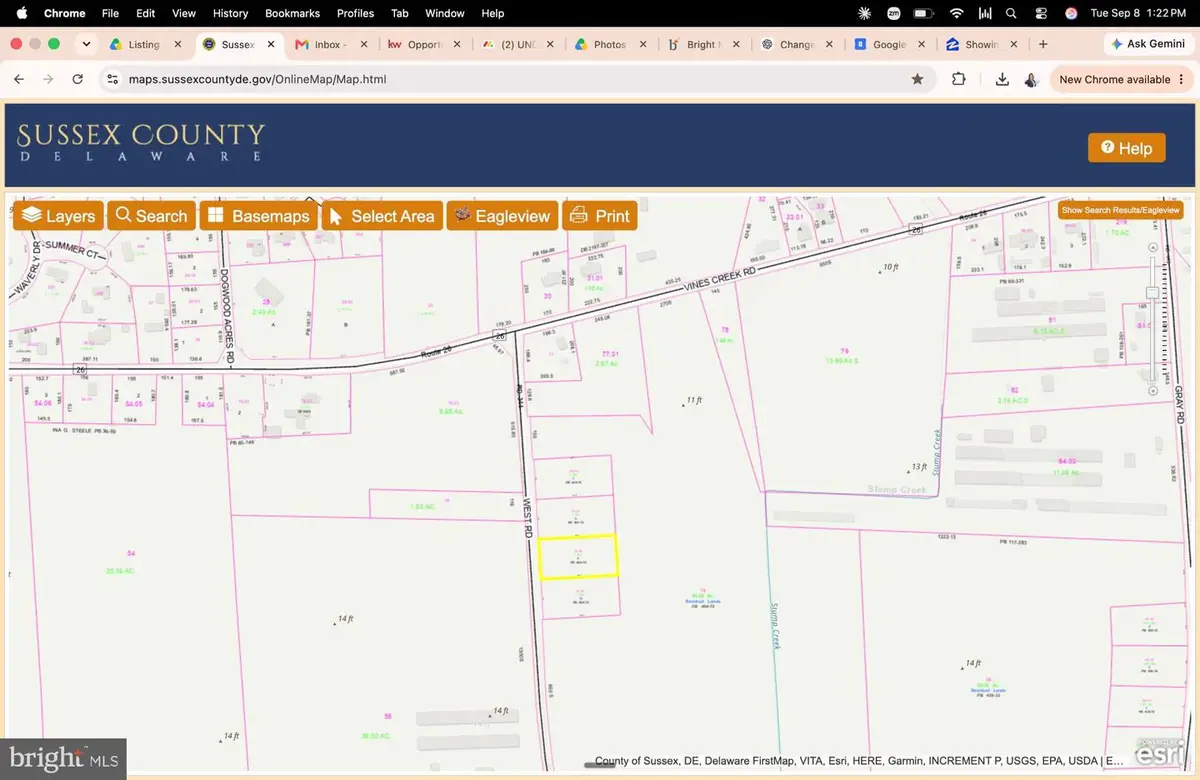This screenshot has height=780, width=1200.
Task: Open macOS Control Center icon
Action: point(1041,13)
